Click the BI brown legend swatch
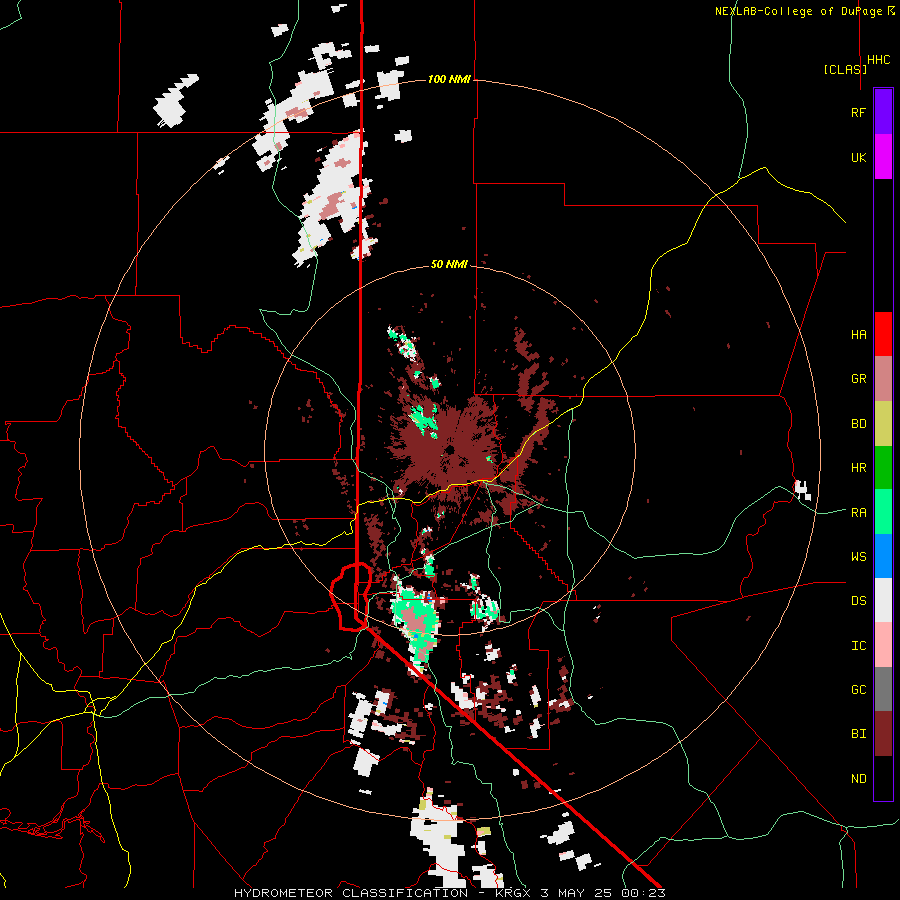This screenshot has height=900, width=900. coord(883,734)
